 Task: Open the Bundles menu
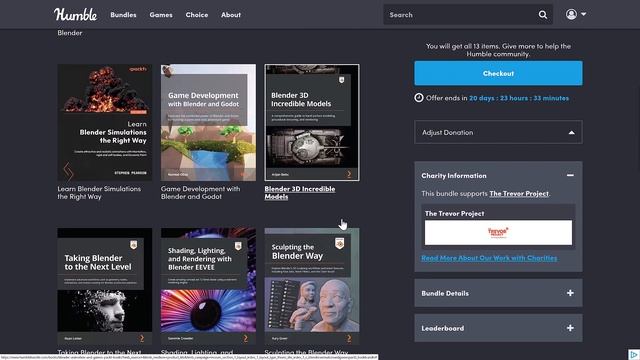pos(123,15)
